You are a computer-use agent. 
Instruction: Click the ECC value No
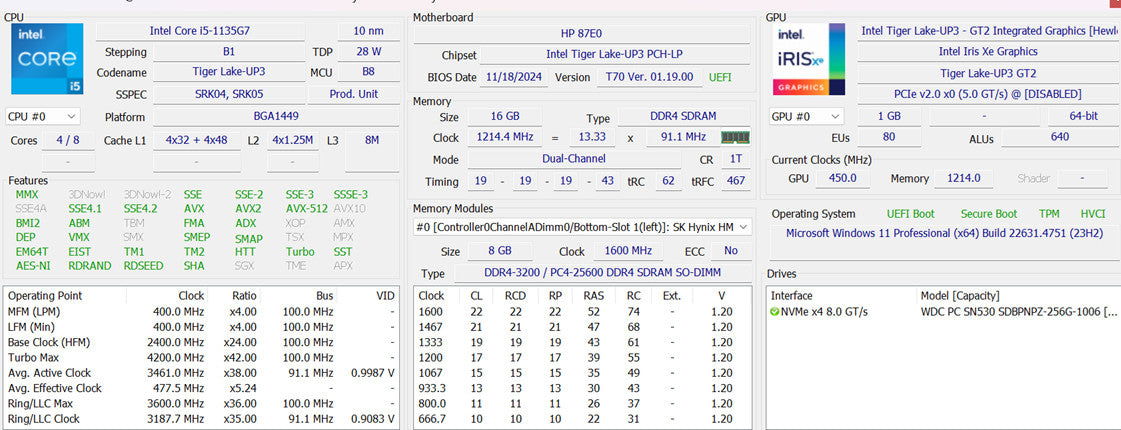[731, 251]
